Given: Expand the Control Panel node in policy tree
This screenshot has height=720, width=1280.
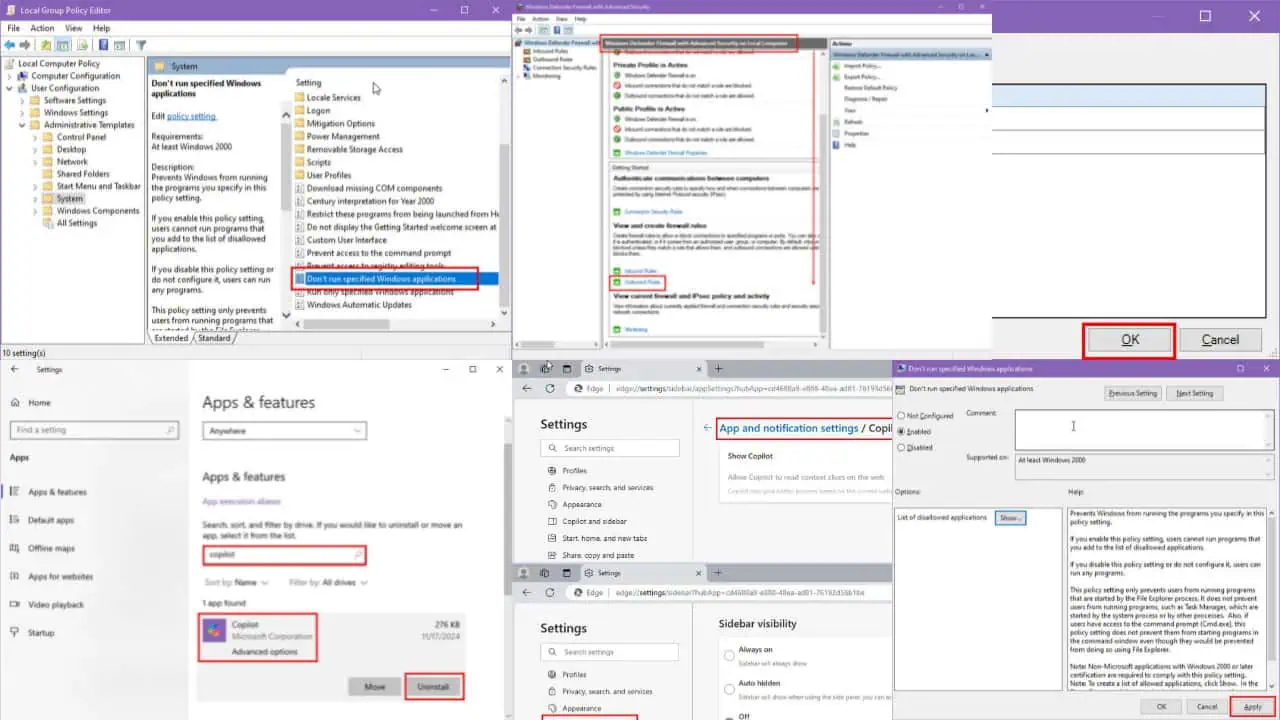Looking at the screenshot, I should [x=35, y=137].
